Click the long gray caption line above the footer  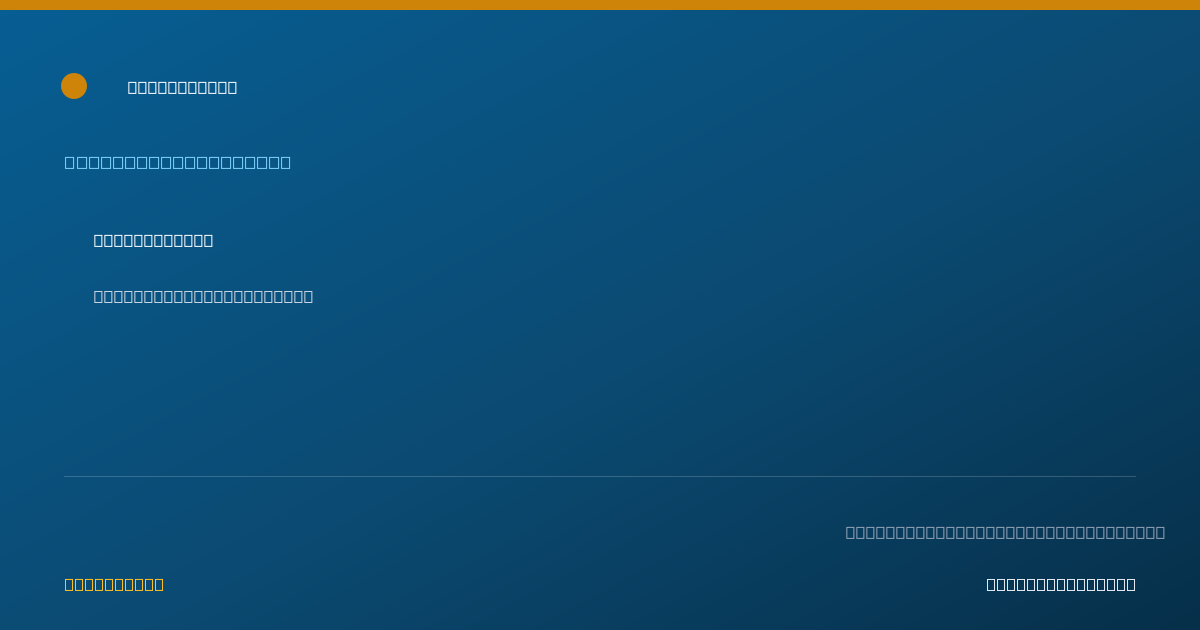coord(1005,532)
